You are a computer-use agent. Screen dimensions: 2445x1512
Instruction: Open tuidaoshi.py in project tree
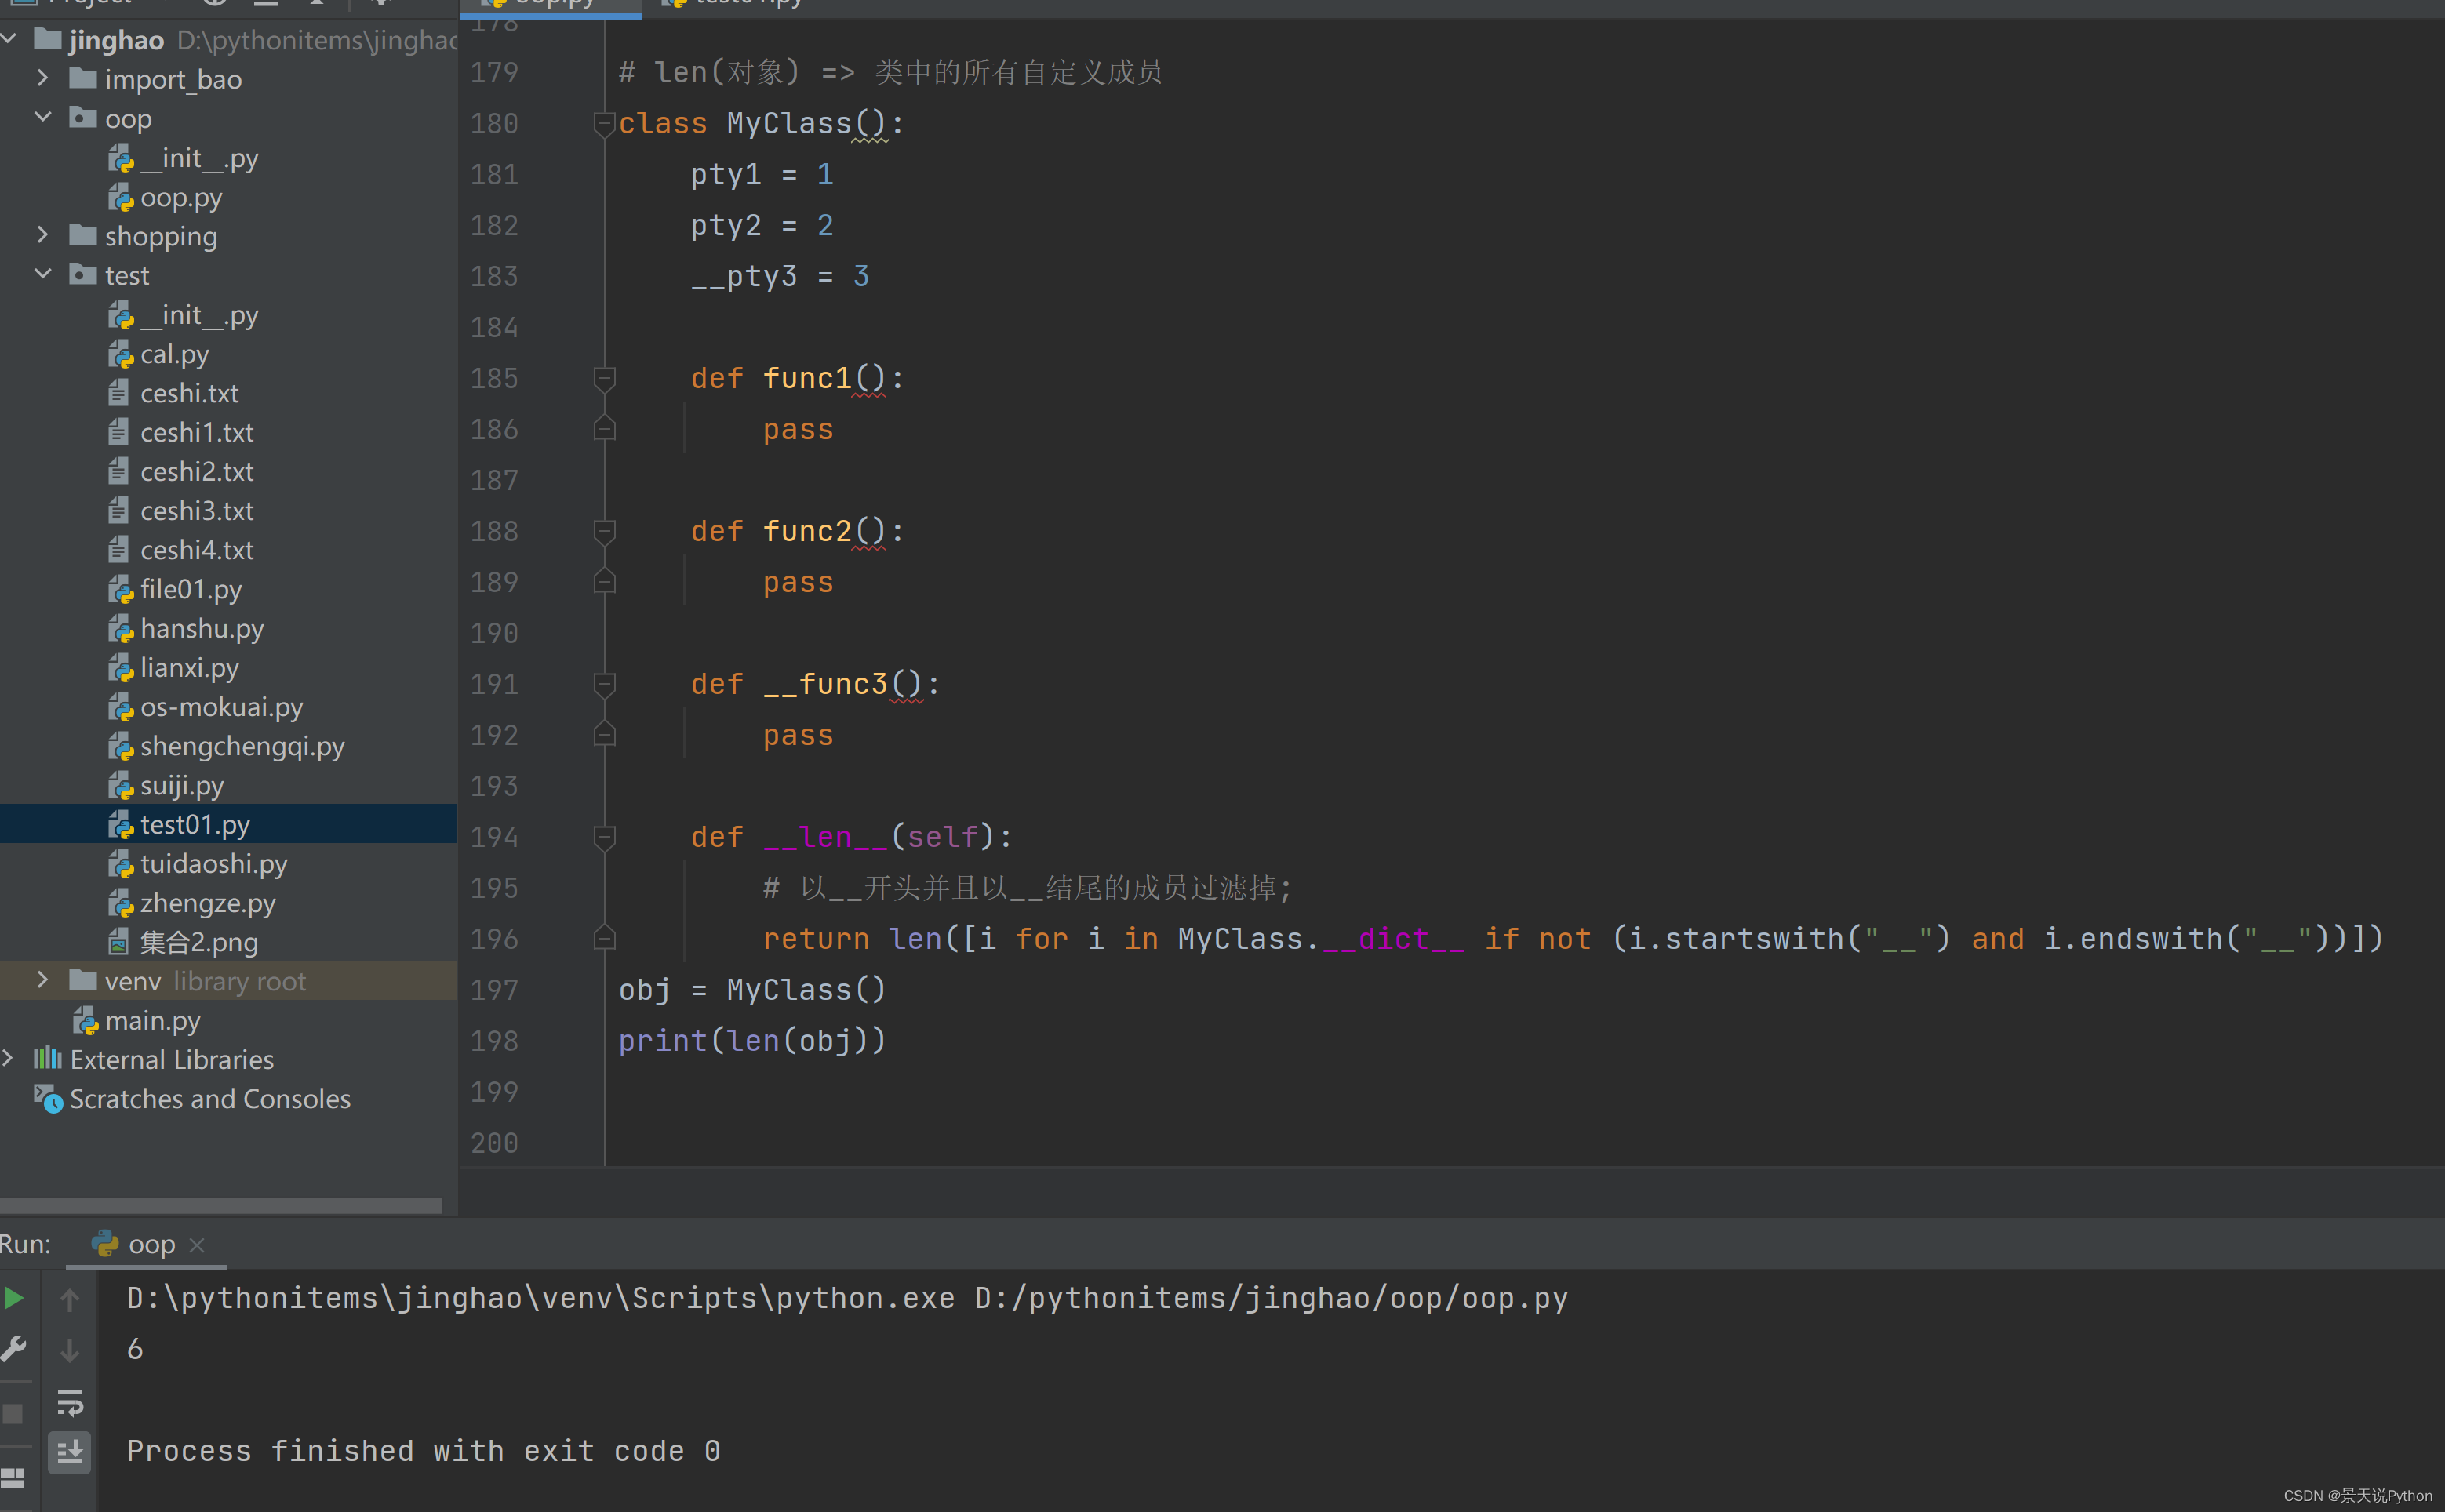point(213,863)
